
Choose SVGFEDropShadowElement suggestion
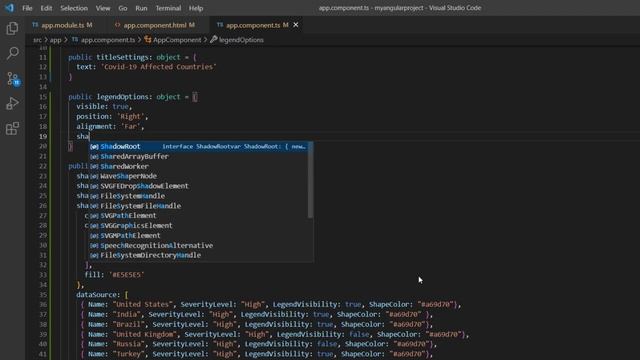coord(199,186)
